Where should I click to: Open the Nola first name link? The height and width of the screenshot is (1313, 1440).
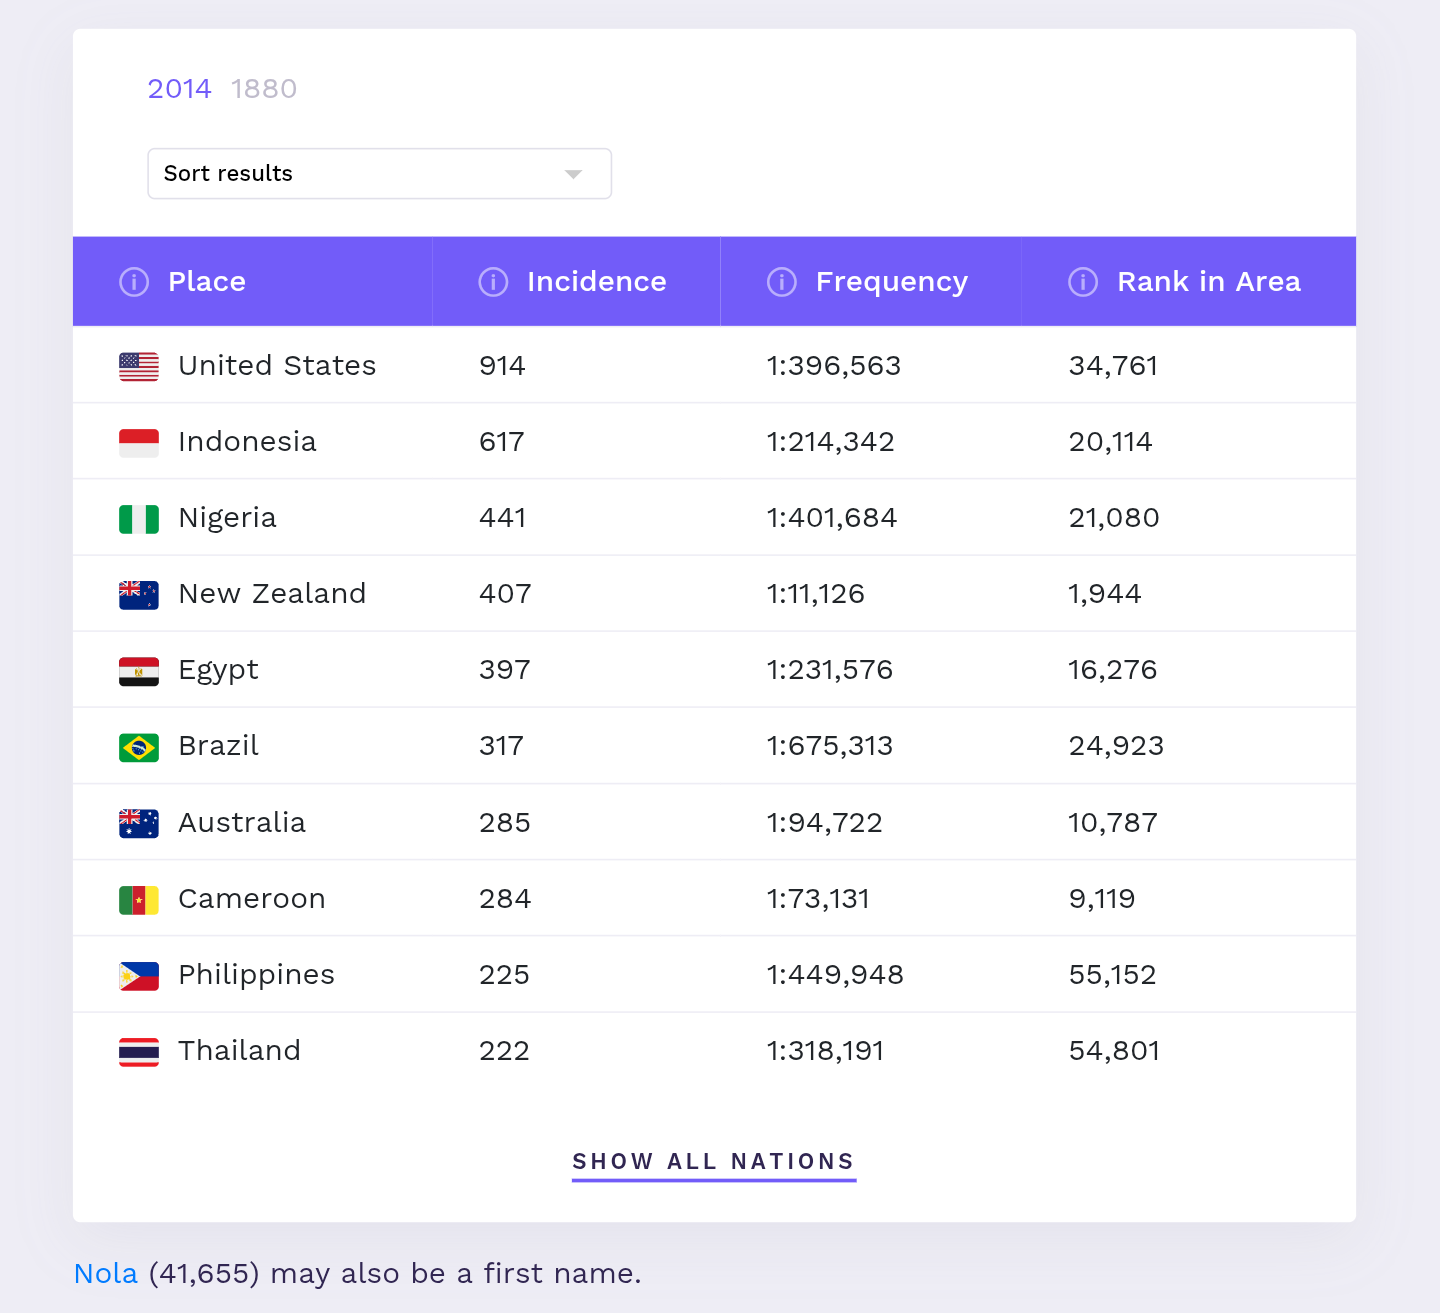coord(106,1273)
